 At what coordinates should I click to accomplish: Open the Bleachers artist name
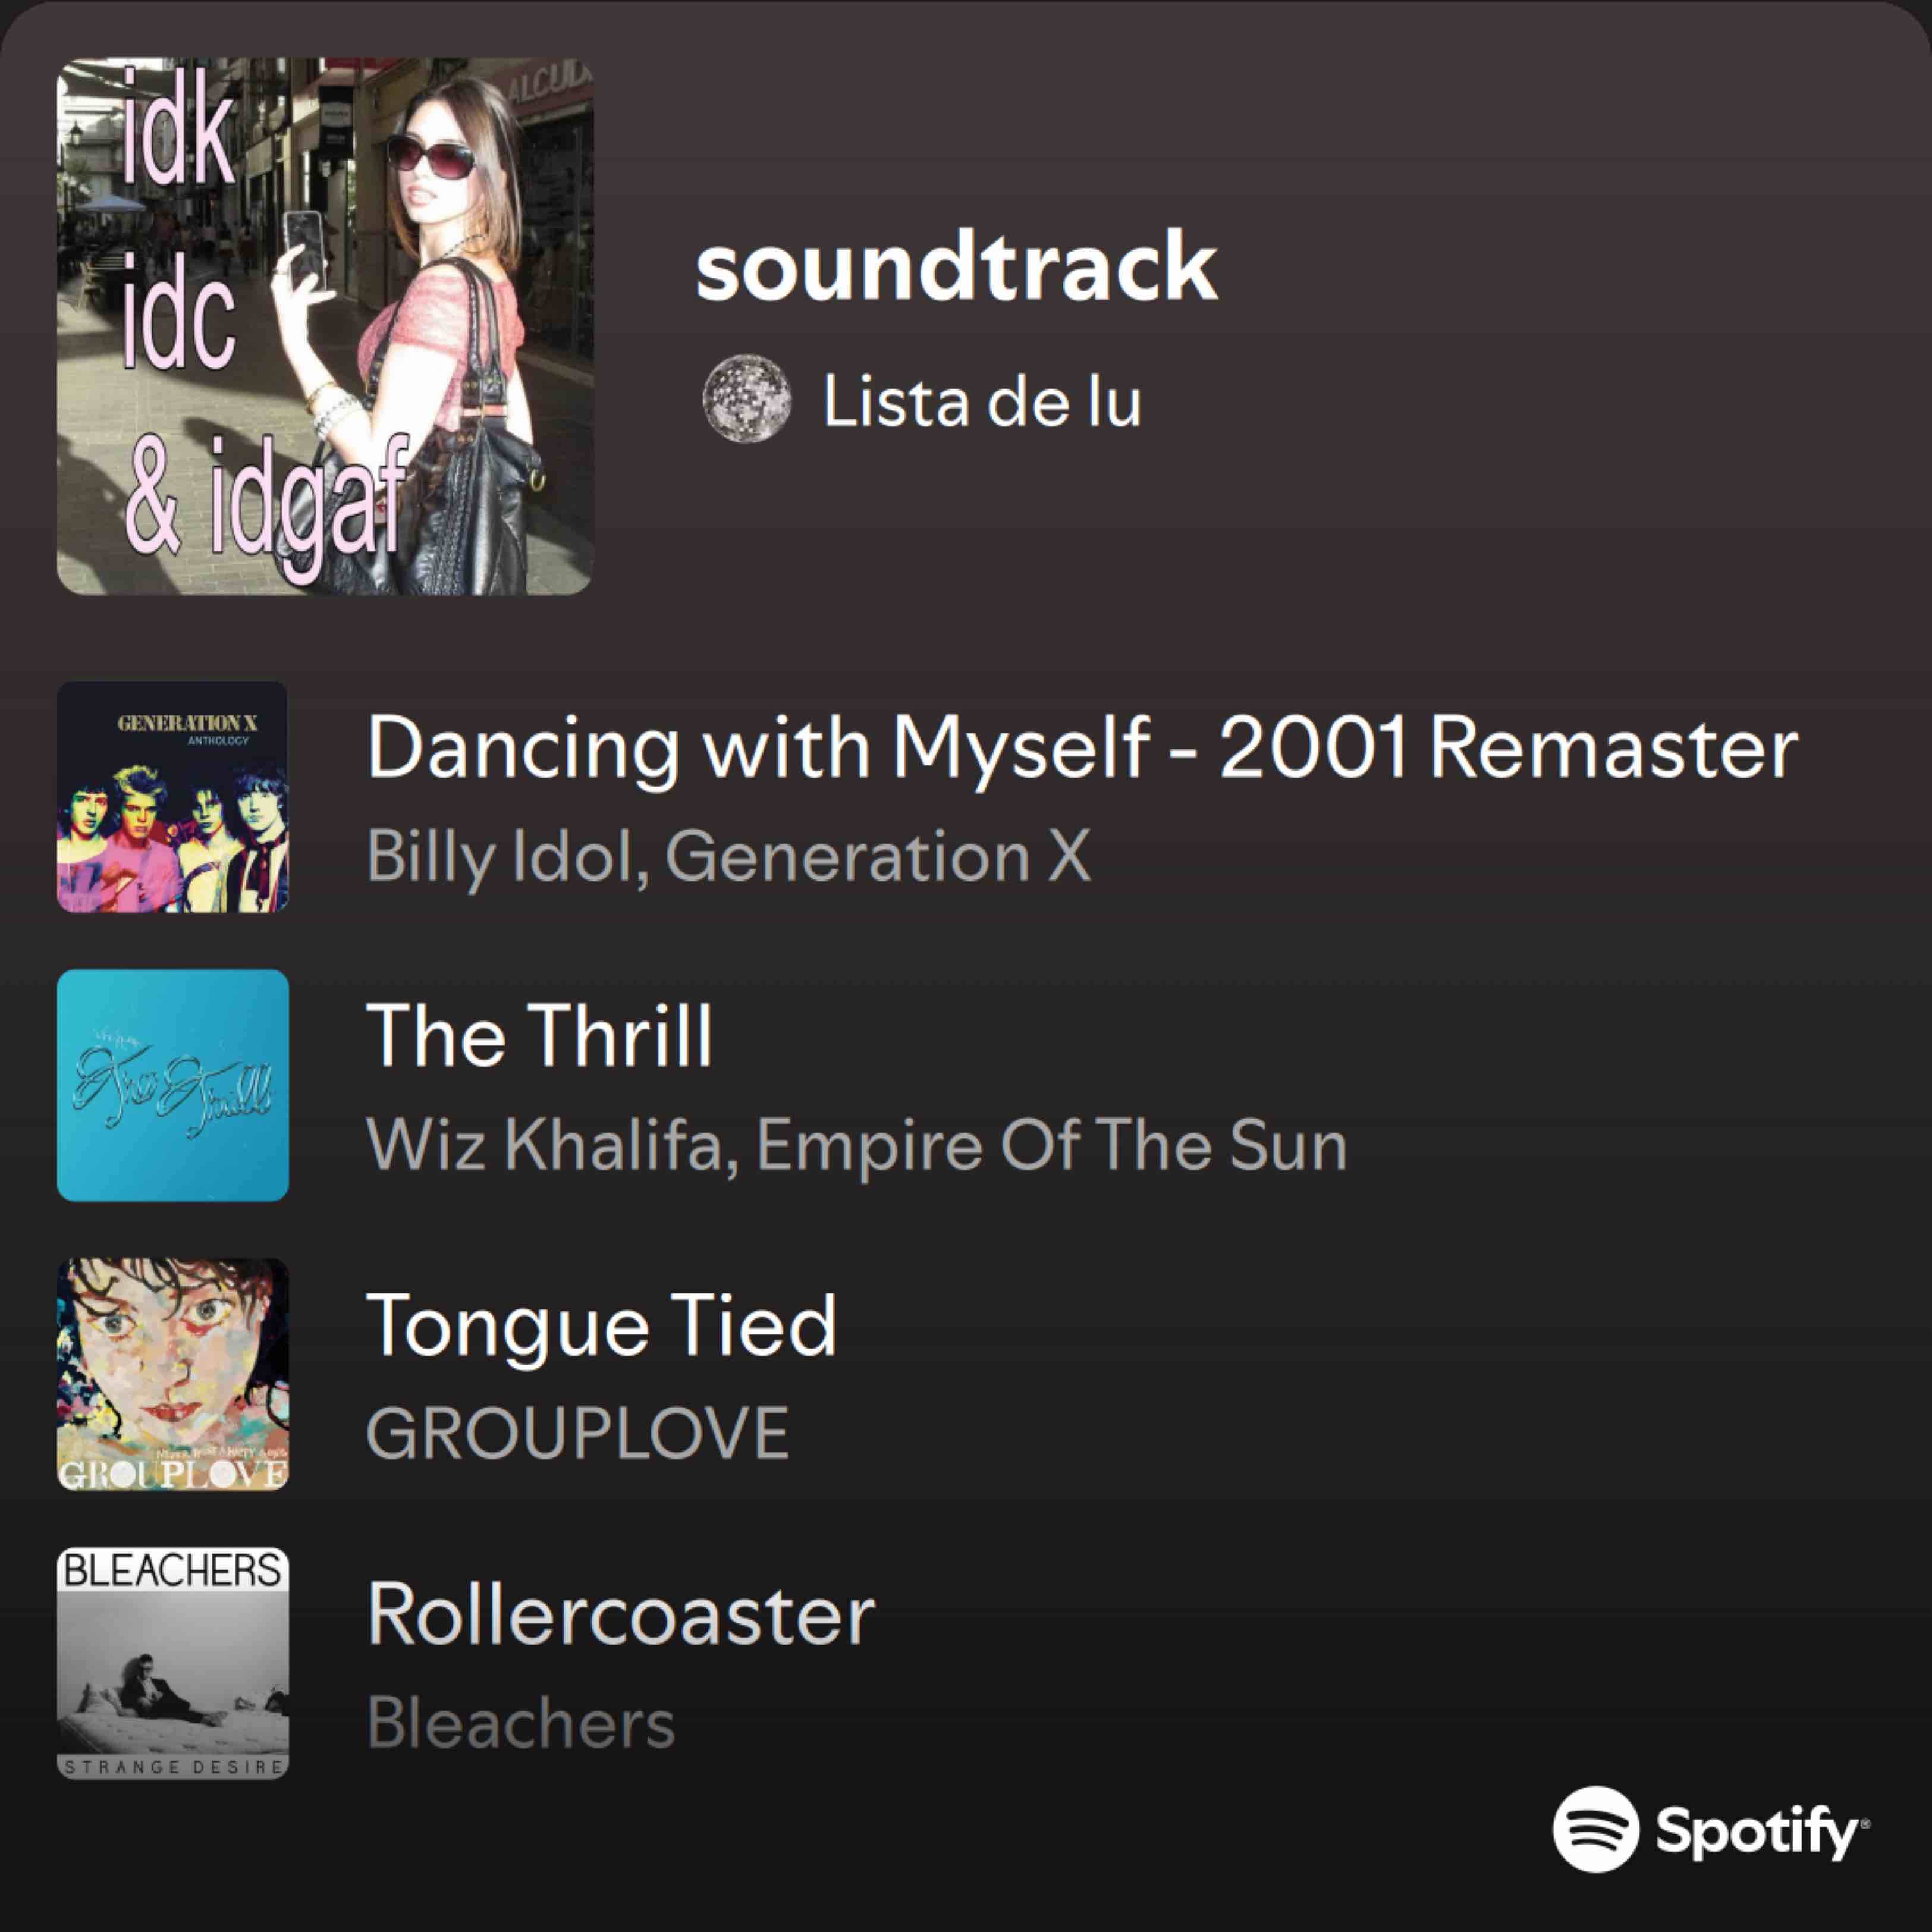(521, 1722)
